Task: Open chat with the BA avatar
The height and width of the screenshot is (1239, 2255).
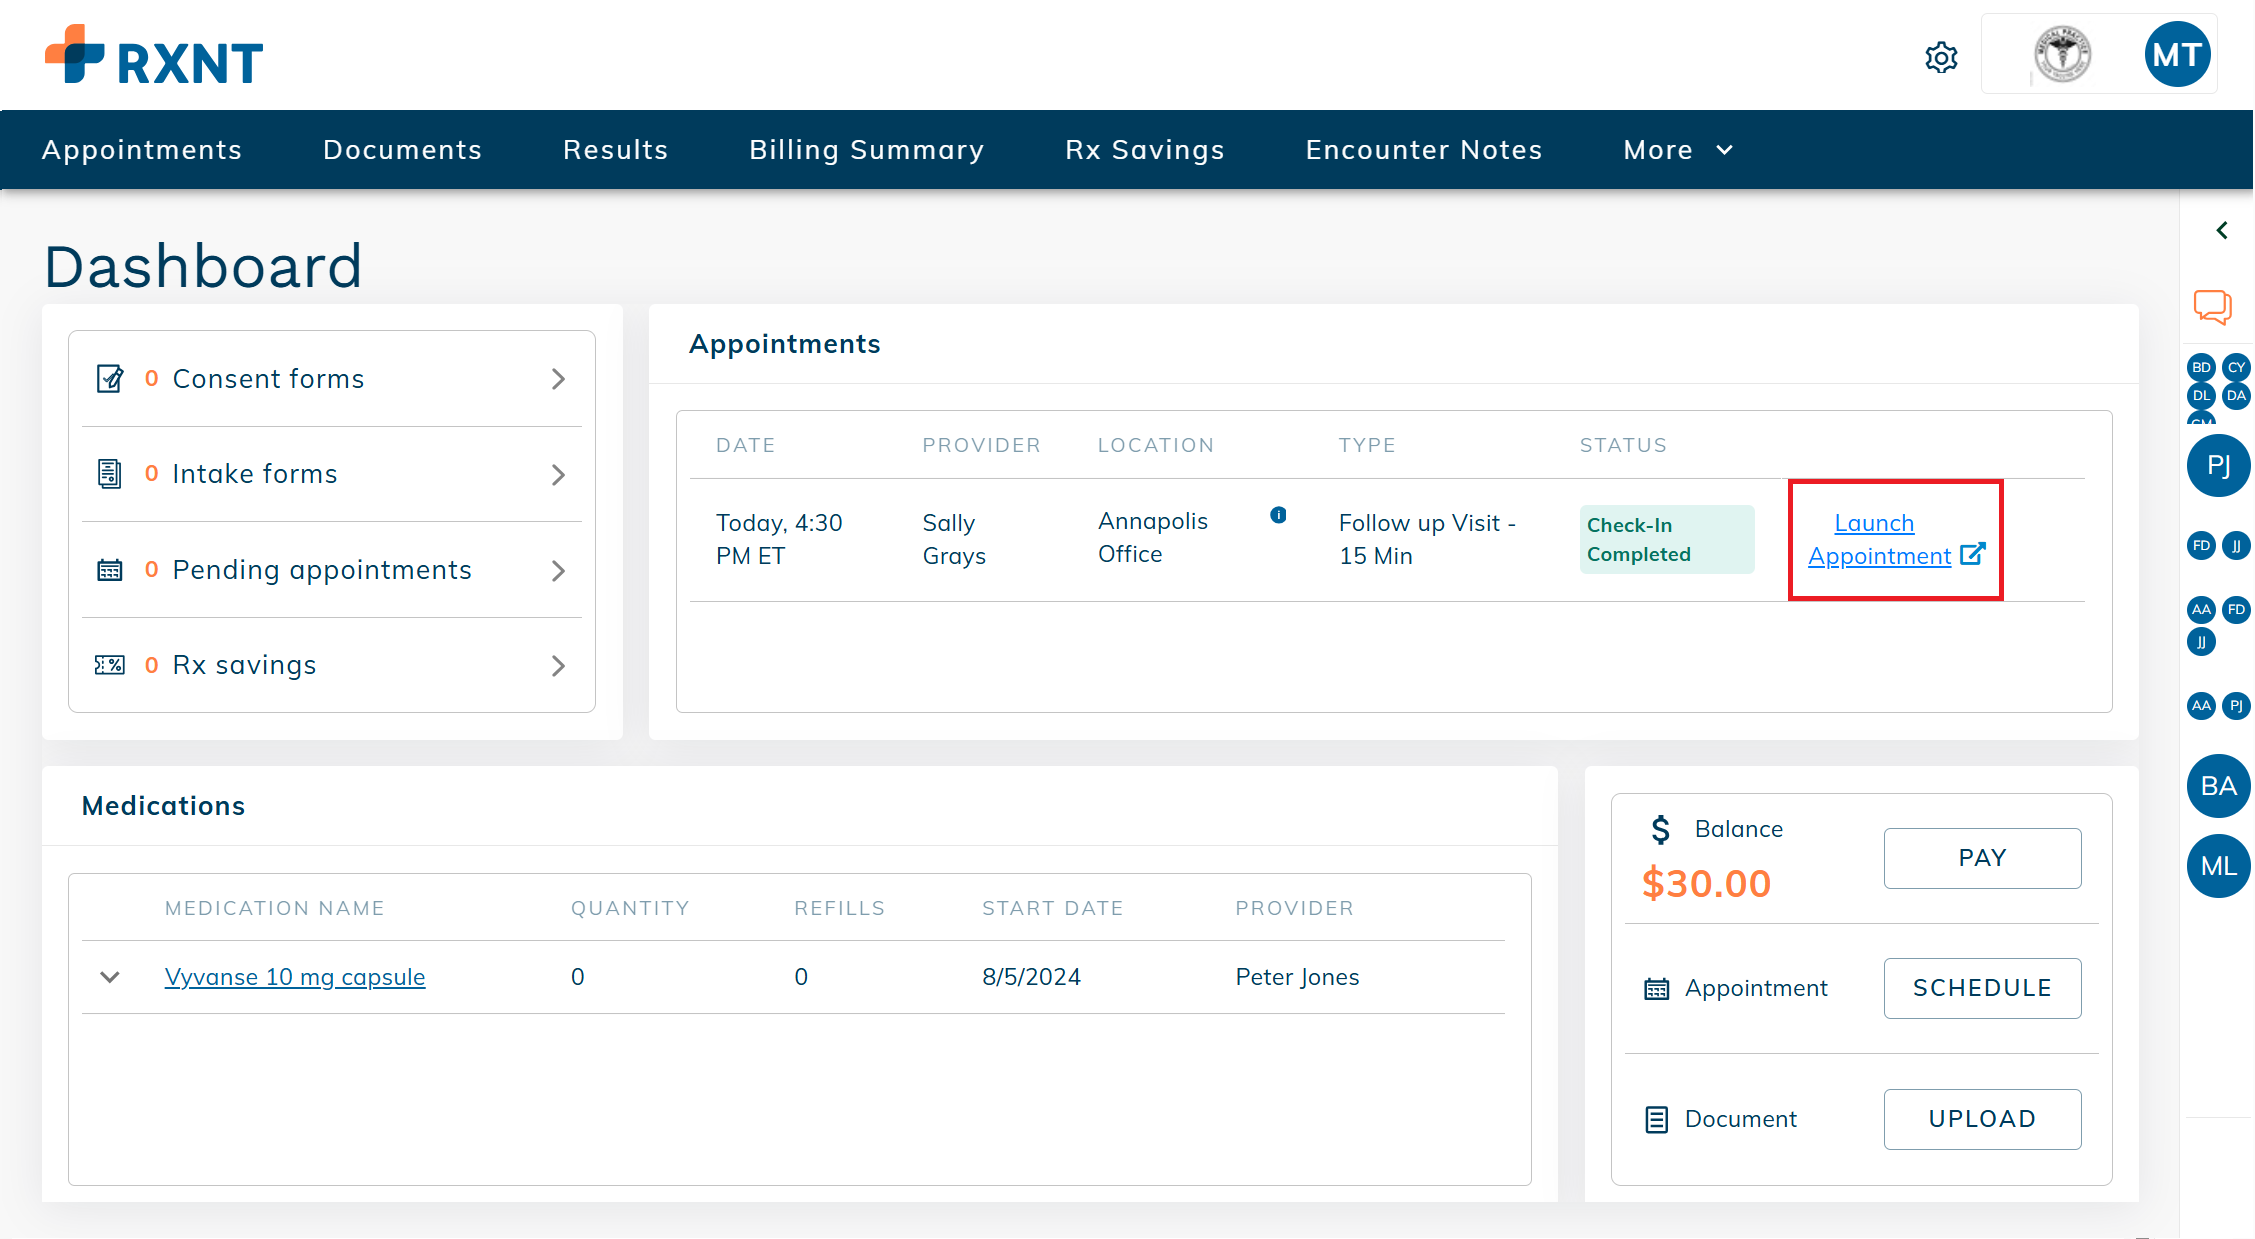Action: tap(2218, 786)
